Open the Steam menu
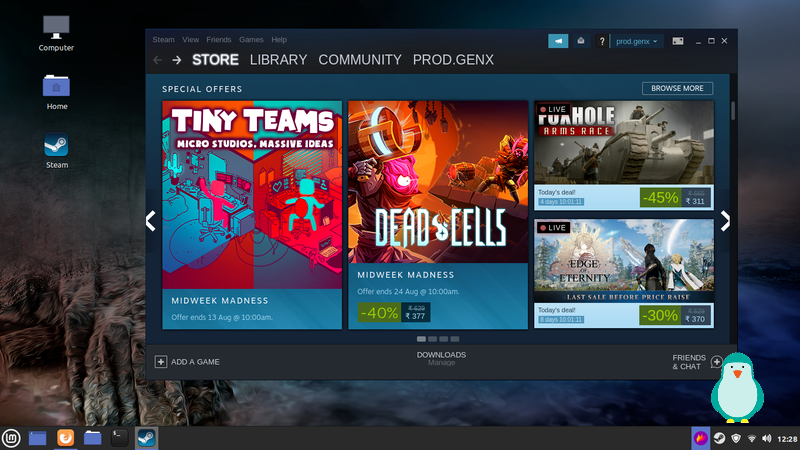The image size is (800, 450). [x=163, y=39]
